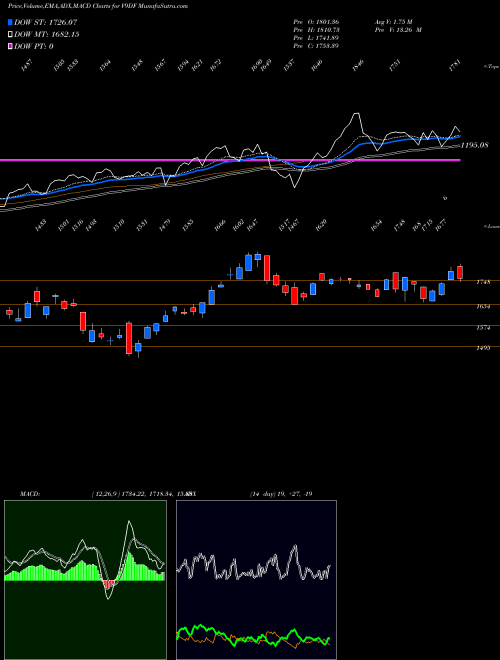Click the 'Pre H: 1810.73' value

(316, 30)
